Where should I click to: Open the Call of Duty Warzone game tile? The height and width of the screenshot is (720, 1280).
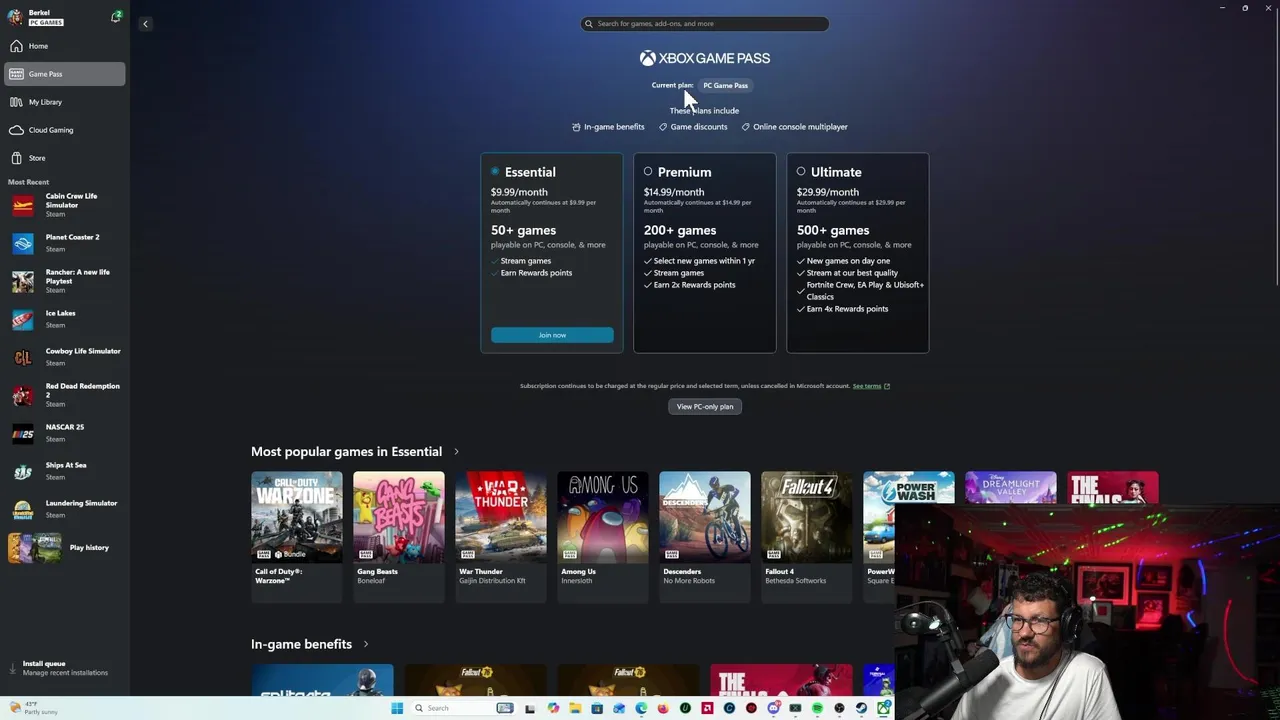click(296, 536)
